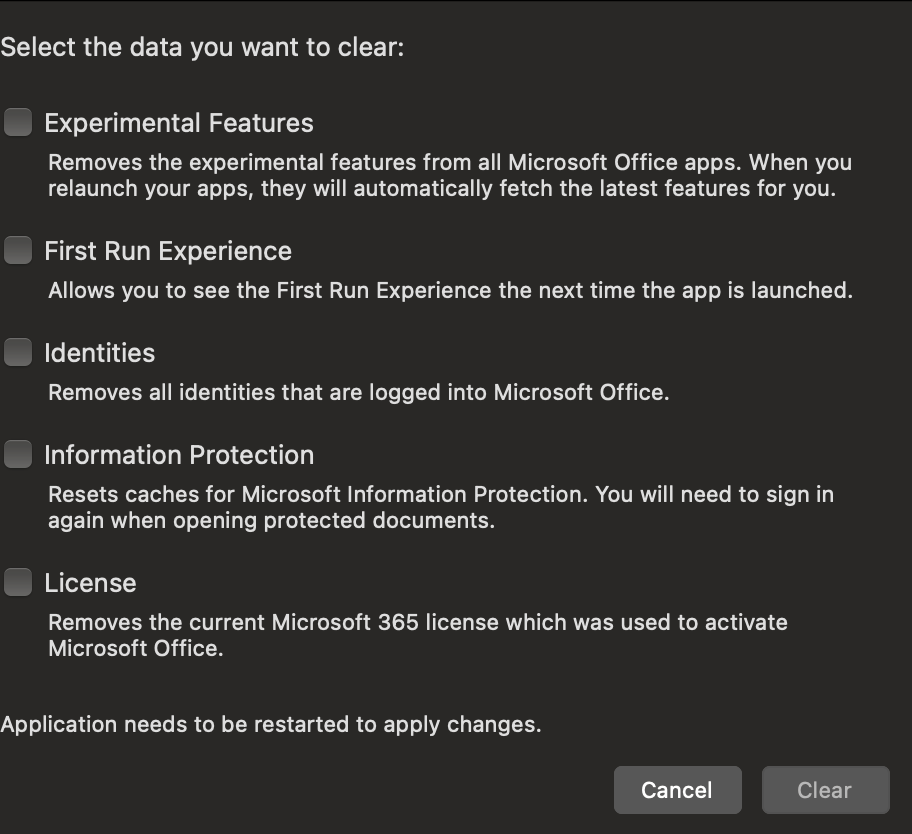This screenshot has height=834, width=912.
Task: Click the 'Experimental Features' label text
Action: pos(179,123)
